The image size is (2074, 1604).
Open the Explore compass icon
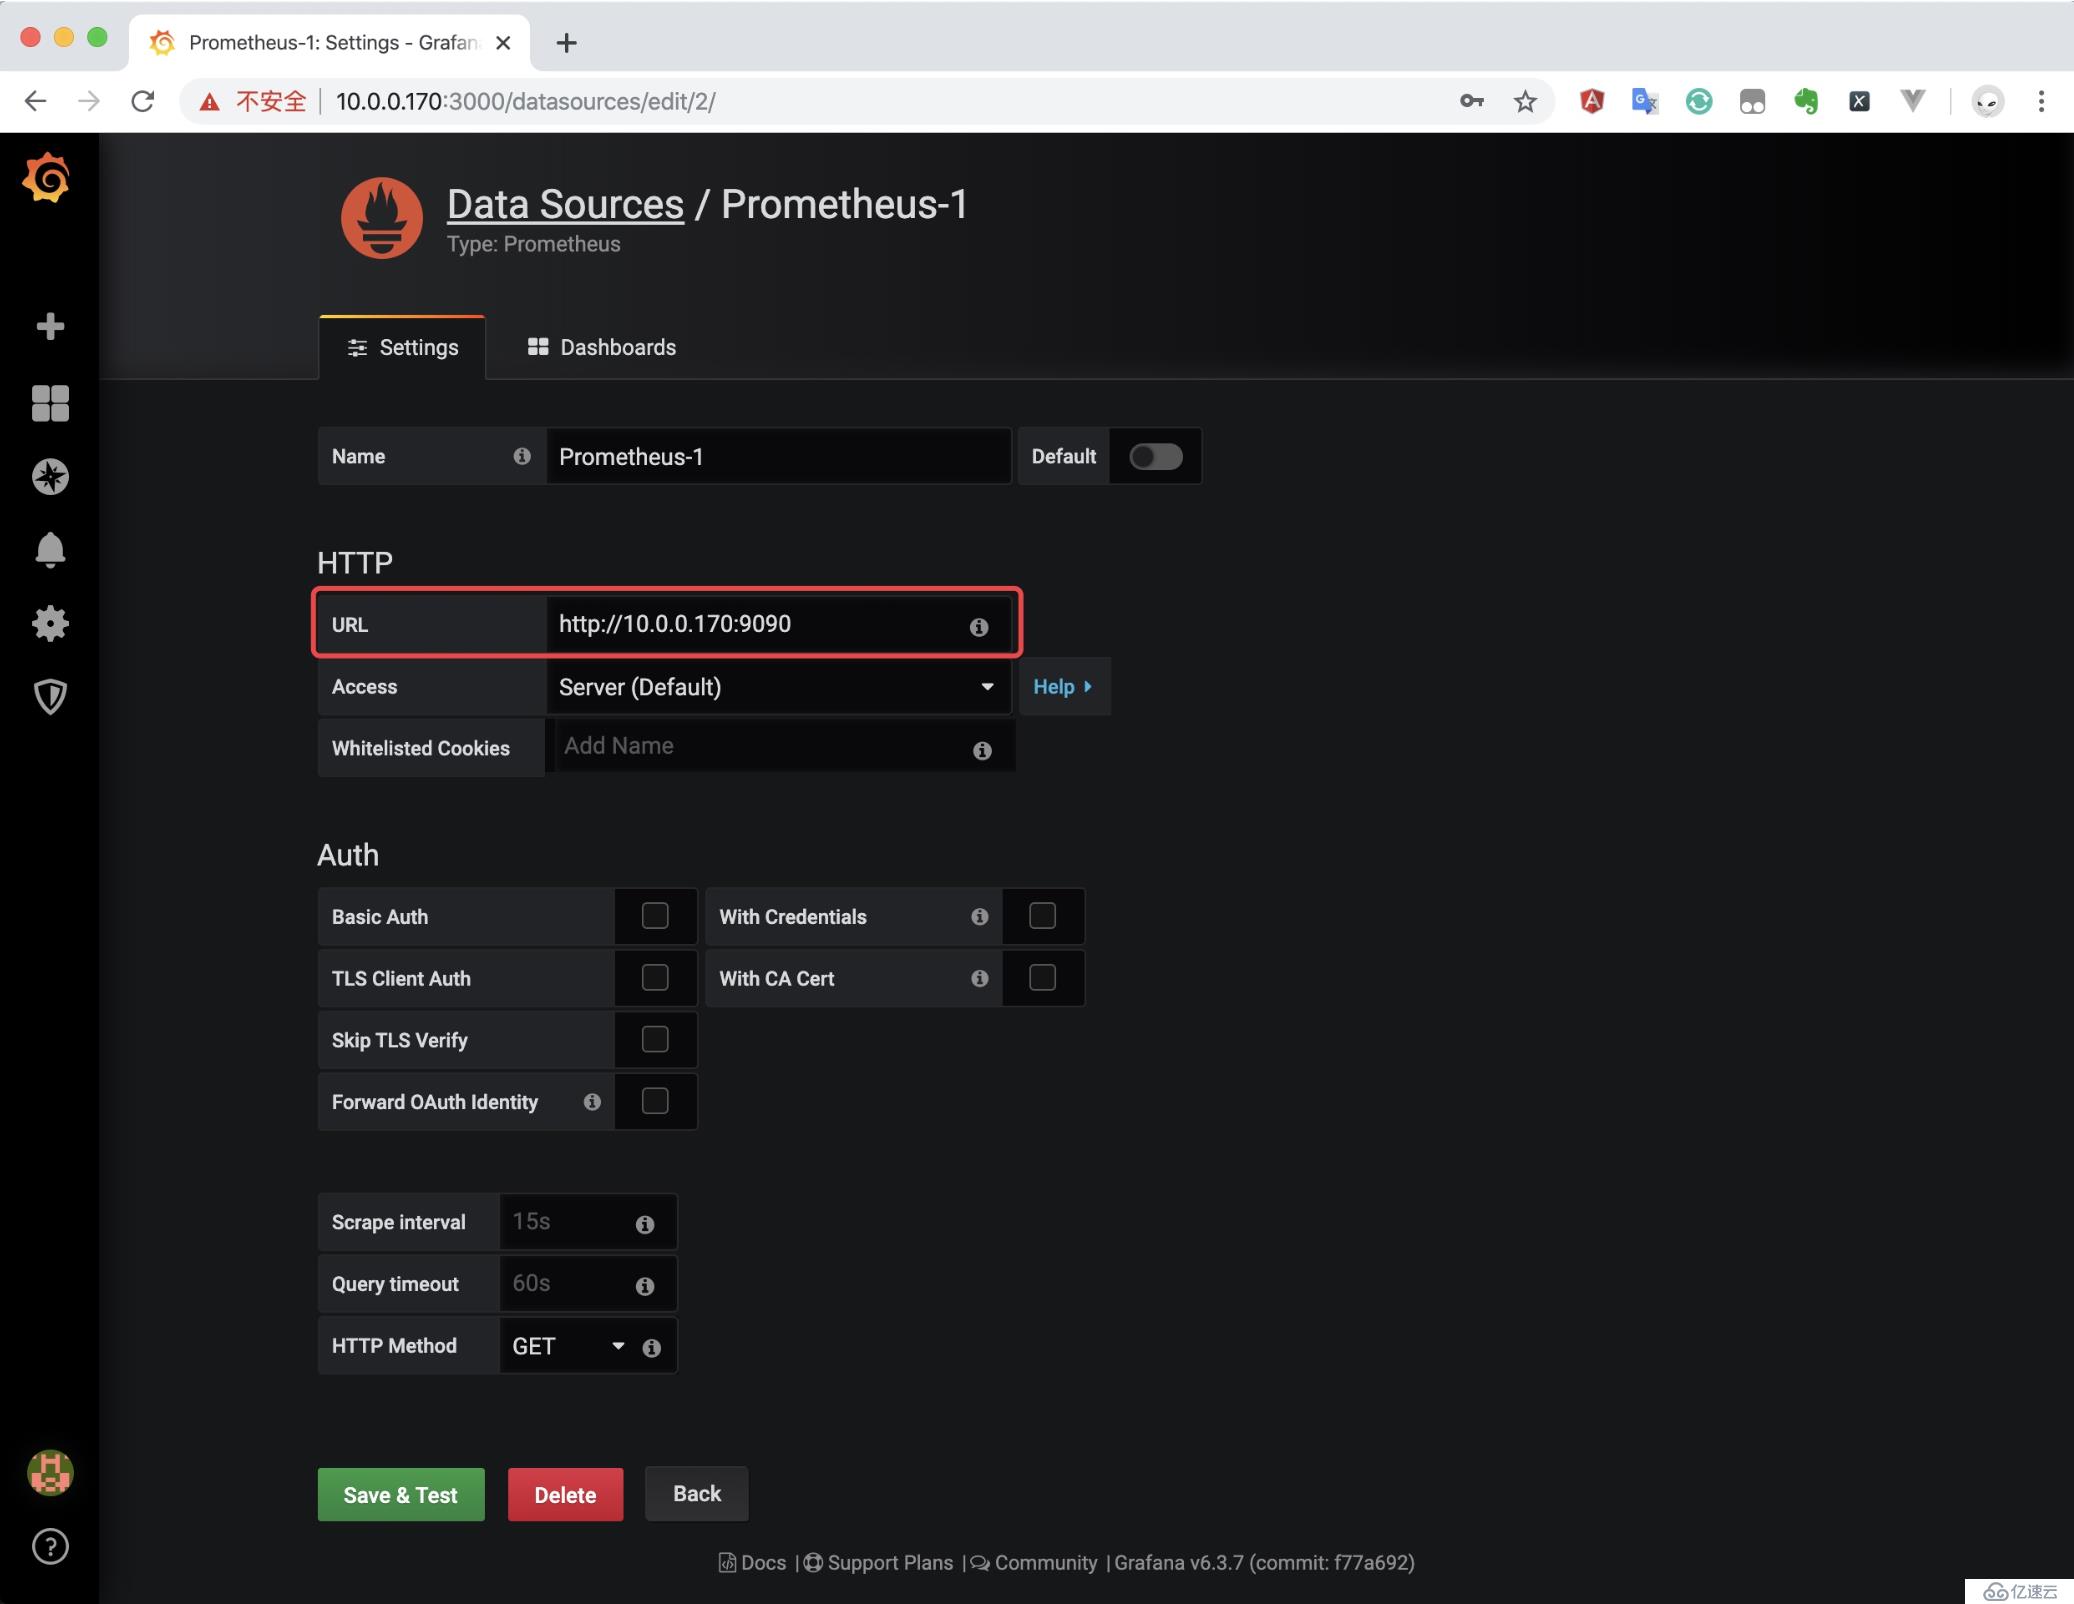pos(50,476)
